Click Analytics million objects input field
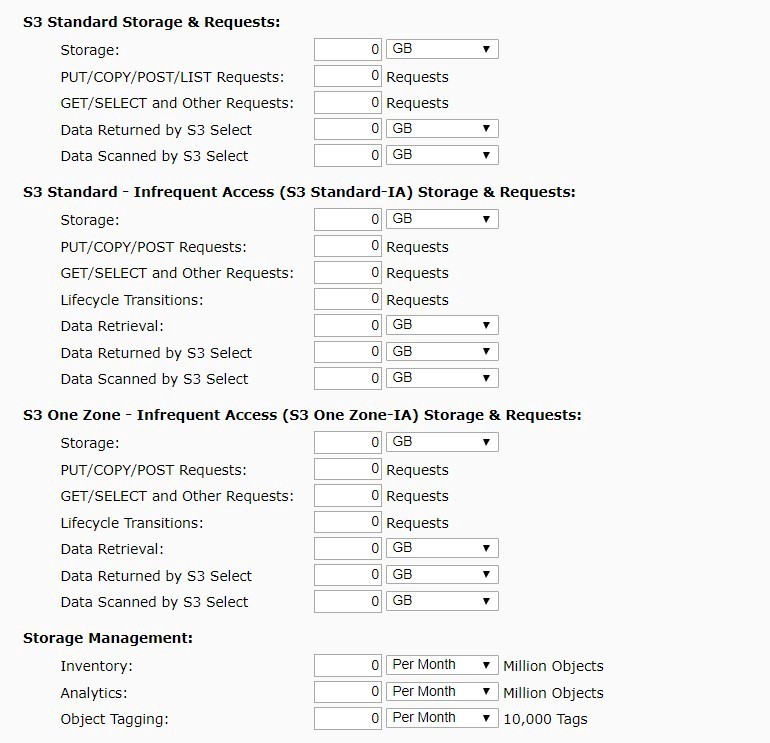 point(347,692)
